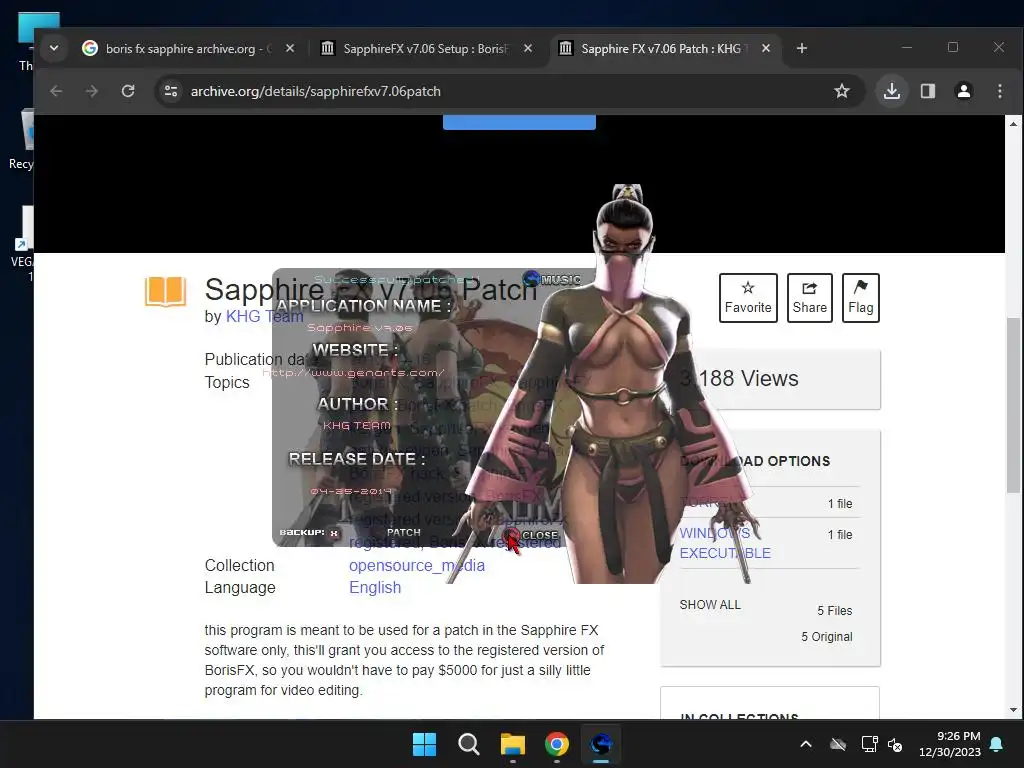Open the opensource_media collection link
The image size is (1024, 768).
[x=417, y=566]
